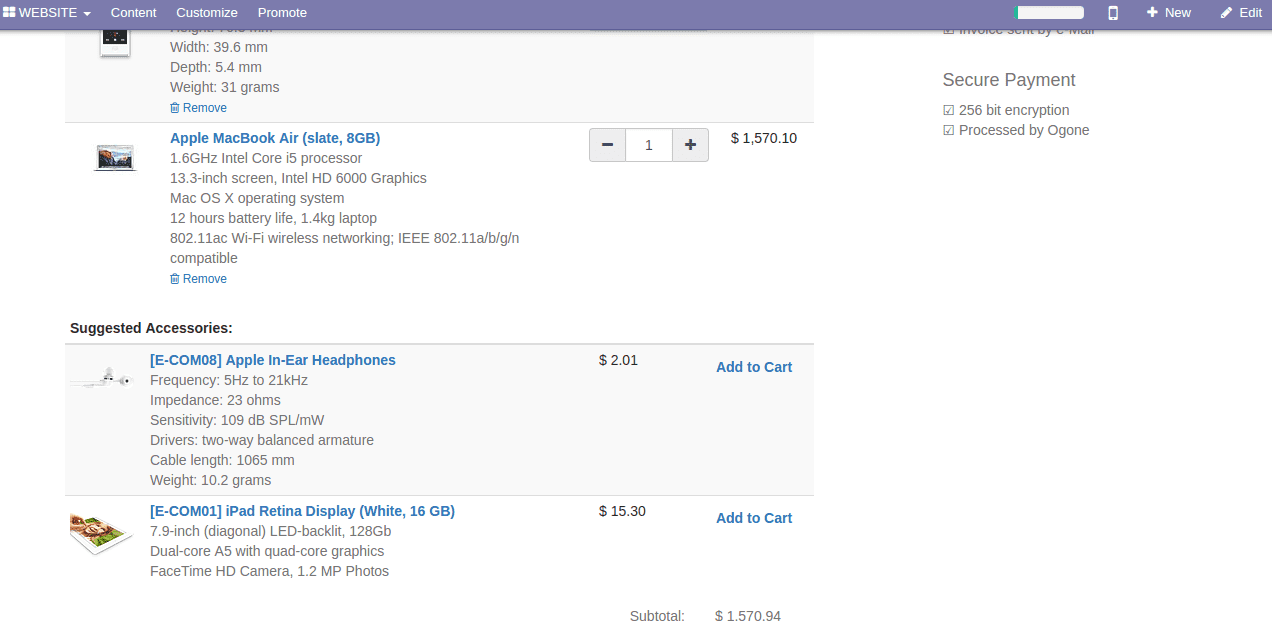Click the $ 15.30 iPad price
This screenshot has height=621, width=1272.
[622, 511]
